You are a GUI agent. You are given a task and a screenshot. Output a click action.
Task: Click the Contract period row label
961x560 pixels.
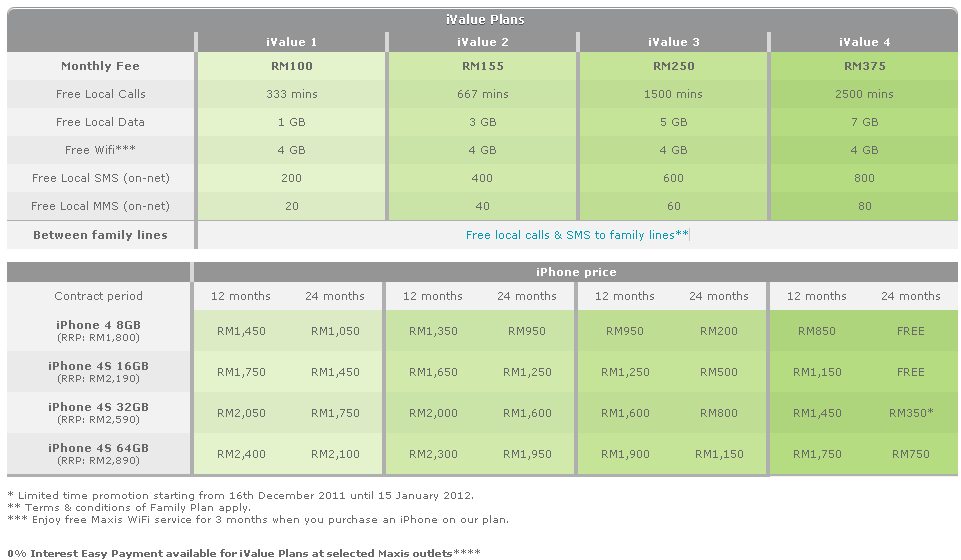[x=98, y=296]
